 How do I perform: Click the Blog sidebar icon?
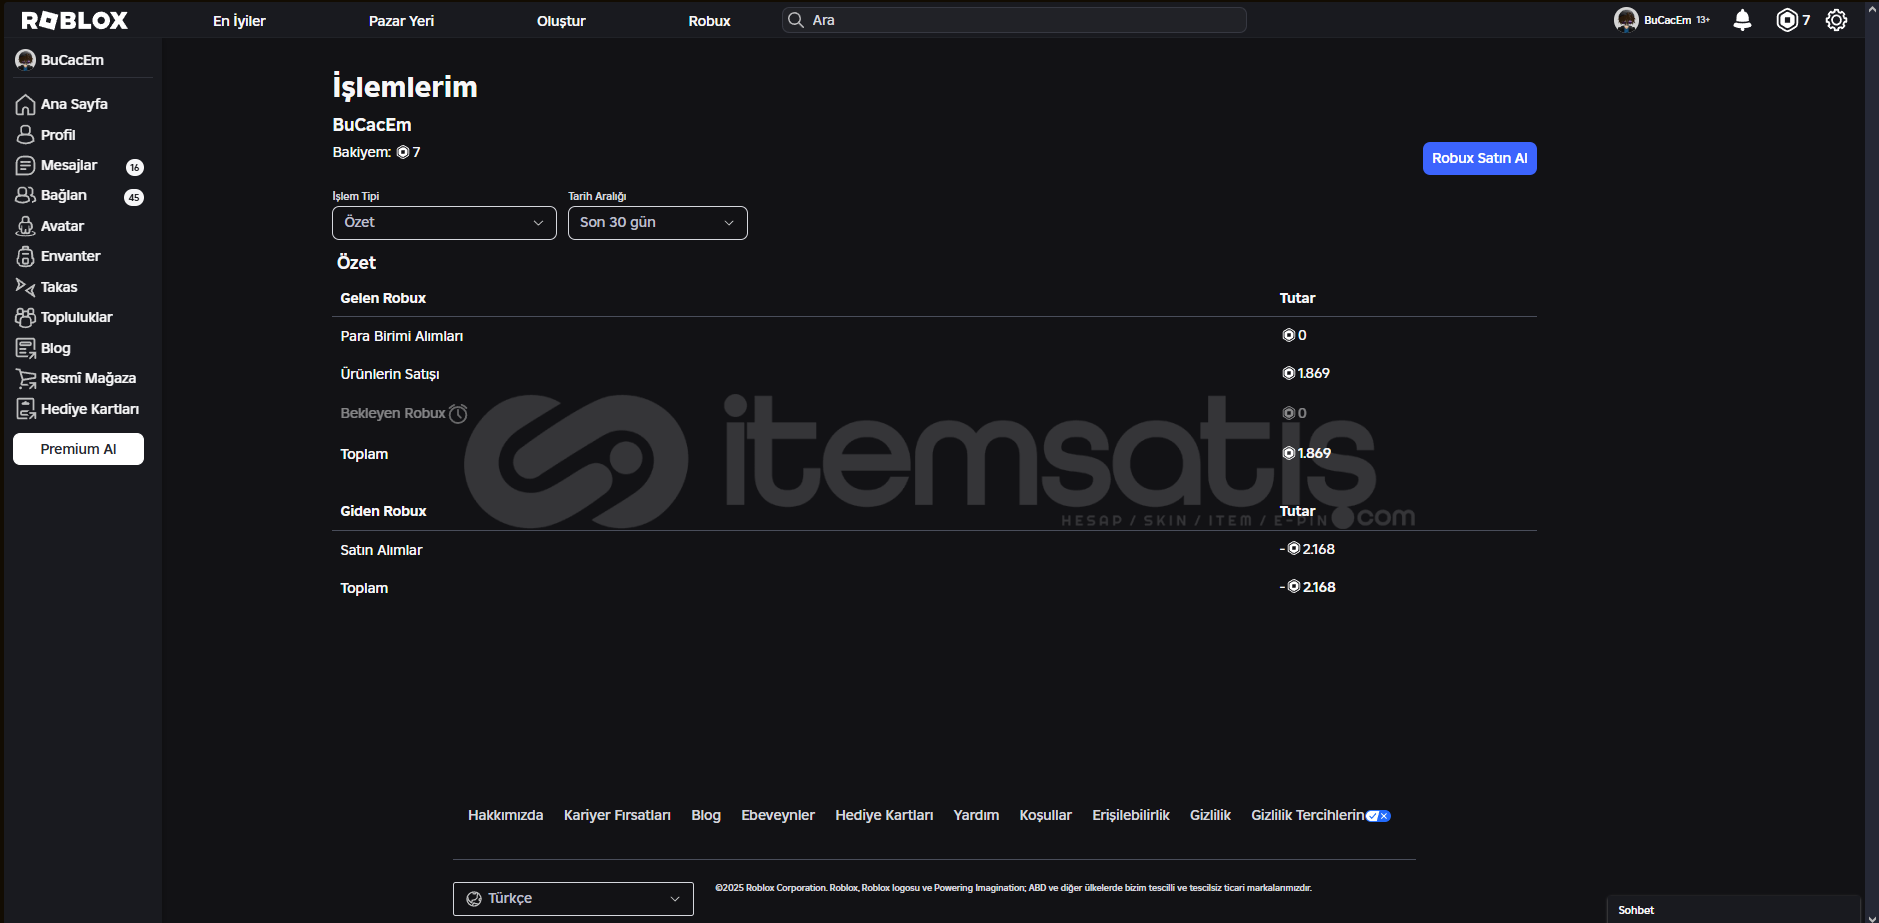click(x=26, y=348)
